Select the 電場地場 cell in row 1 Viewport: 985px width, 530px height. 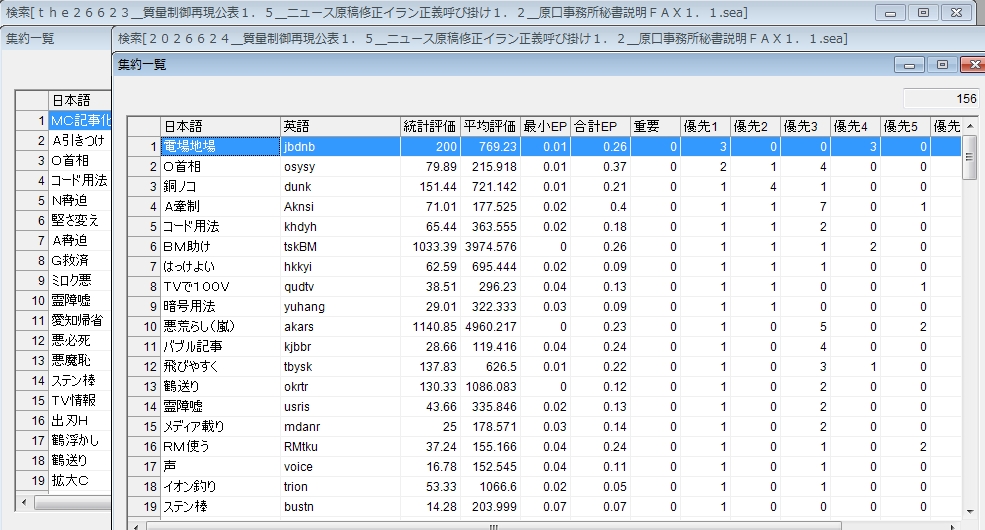pos(220,146)
